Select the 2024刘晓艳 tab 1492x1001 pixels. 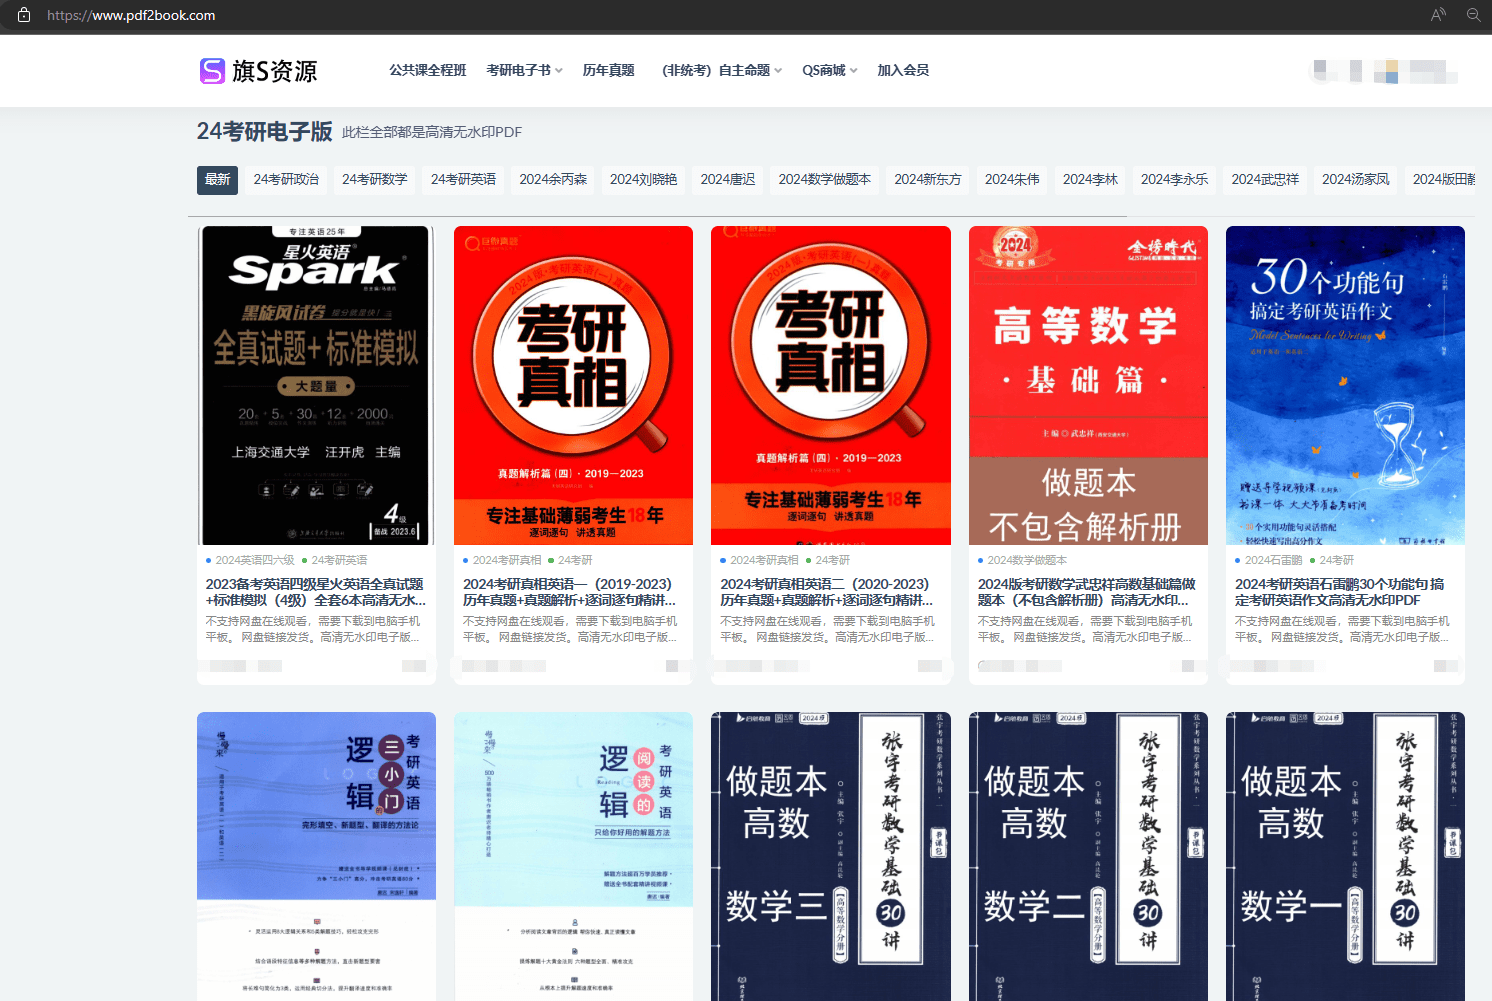point(644,180)
